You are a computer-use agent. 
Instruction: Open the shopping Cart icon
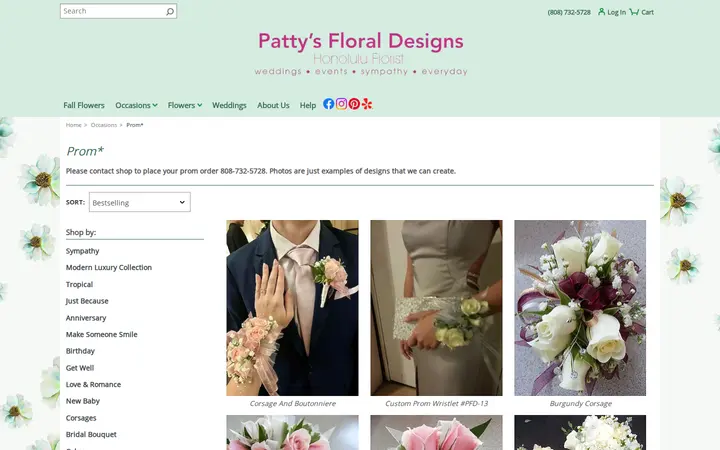pos(634,11)
